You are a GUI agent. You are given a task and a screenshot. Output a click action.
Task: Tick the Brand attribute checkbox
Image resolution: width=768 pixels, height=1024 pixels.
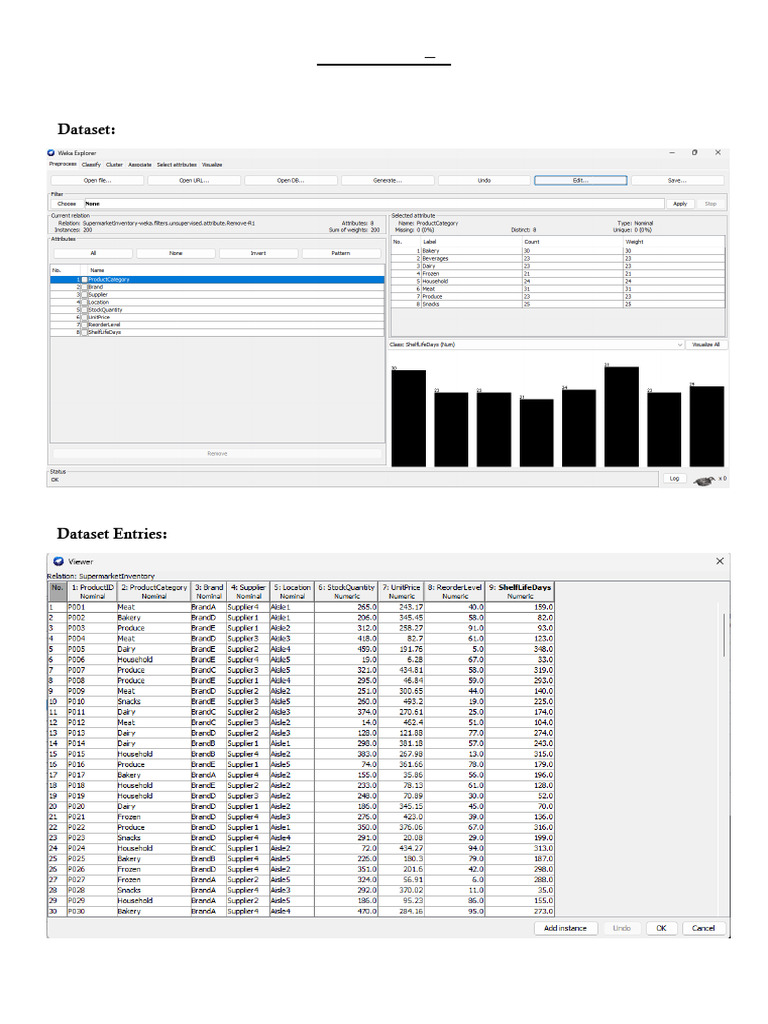84,287
